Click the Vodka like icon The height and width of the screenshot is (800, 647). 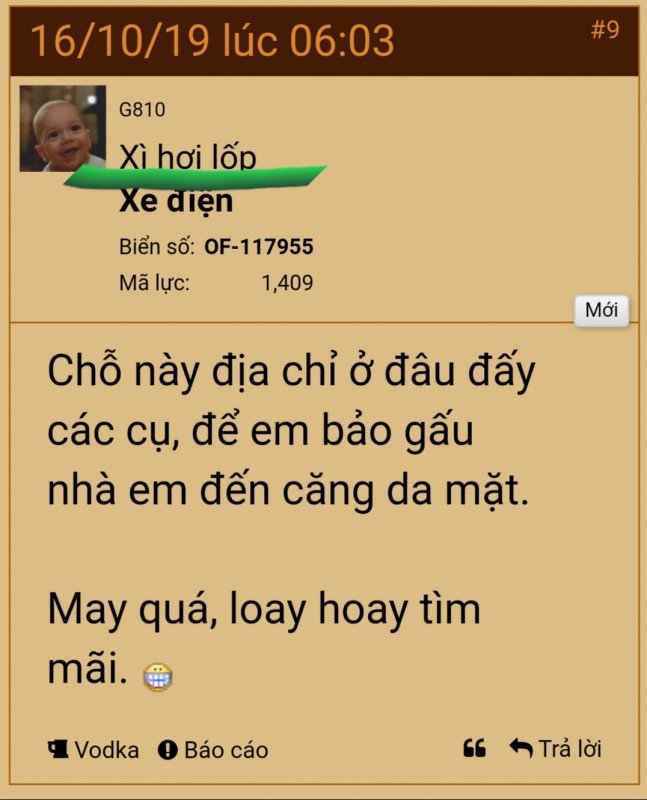58,749
